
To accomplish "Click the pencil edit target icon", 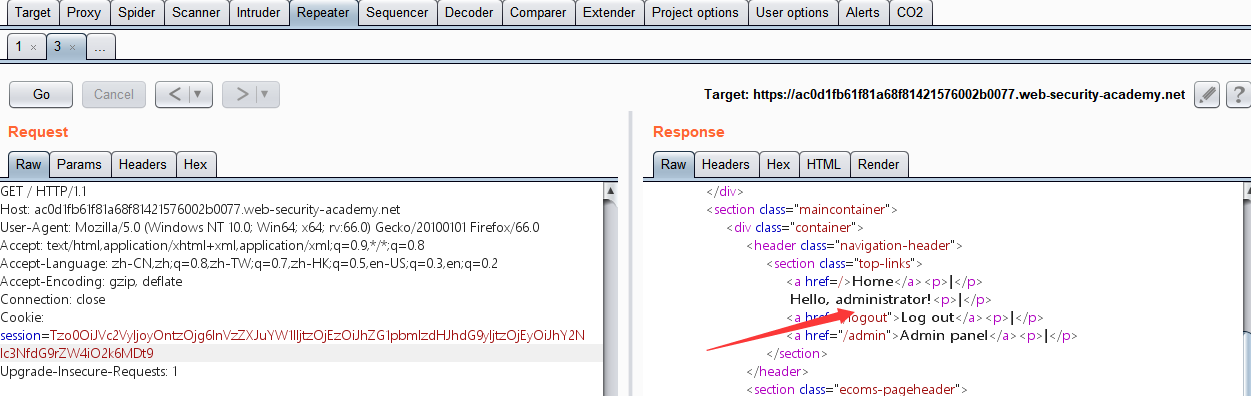I will click(x=1207, y=95).
